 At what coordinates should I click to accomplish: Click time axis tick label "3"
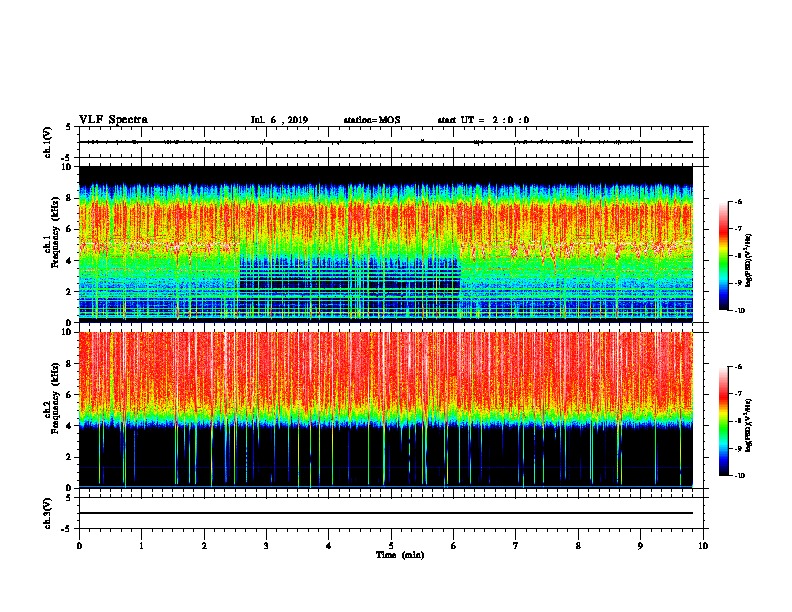tap(266, 546)
